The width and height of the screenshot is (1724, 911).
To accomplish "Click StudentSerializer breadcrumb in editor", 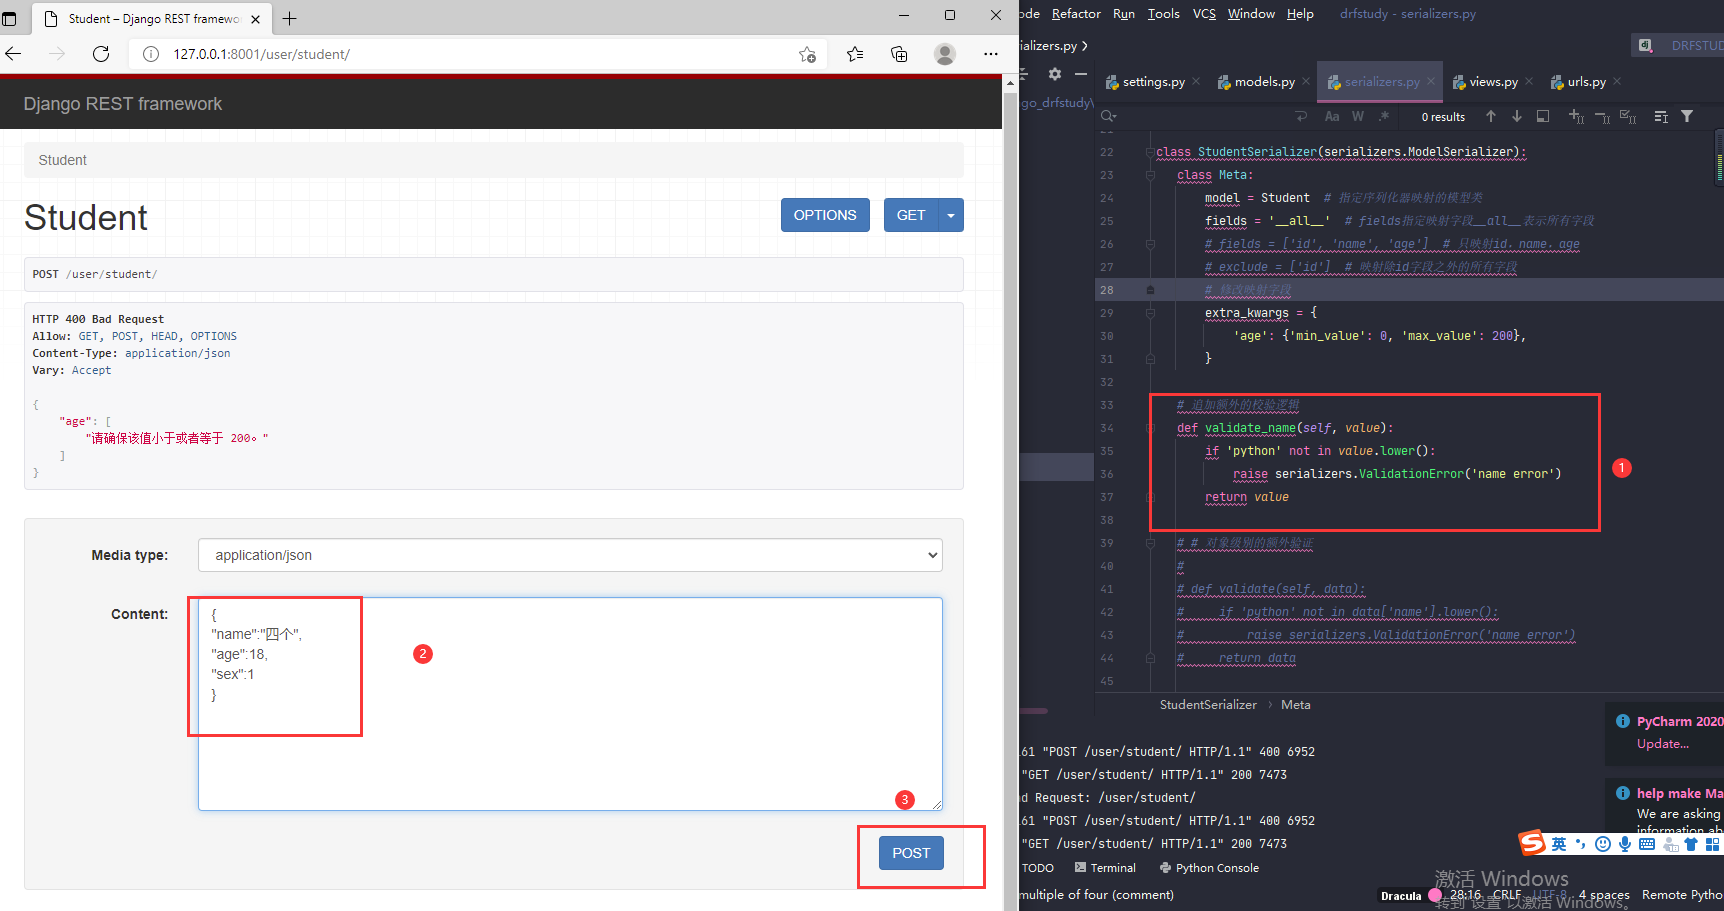I will click(x=1208, y=705).
